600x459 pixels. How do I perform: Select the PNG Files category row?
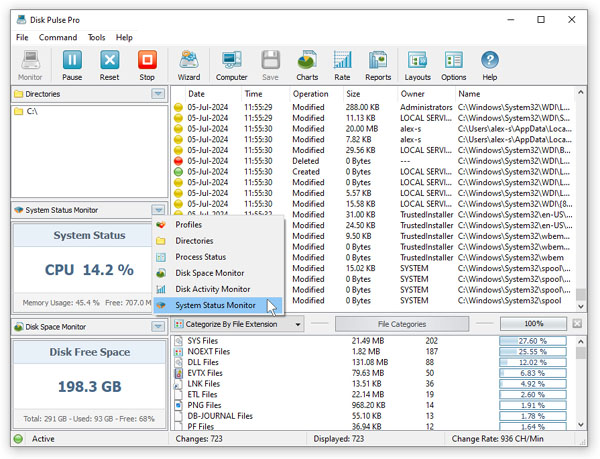coord(373,405)
